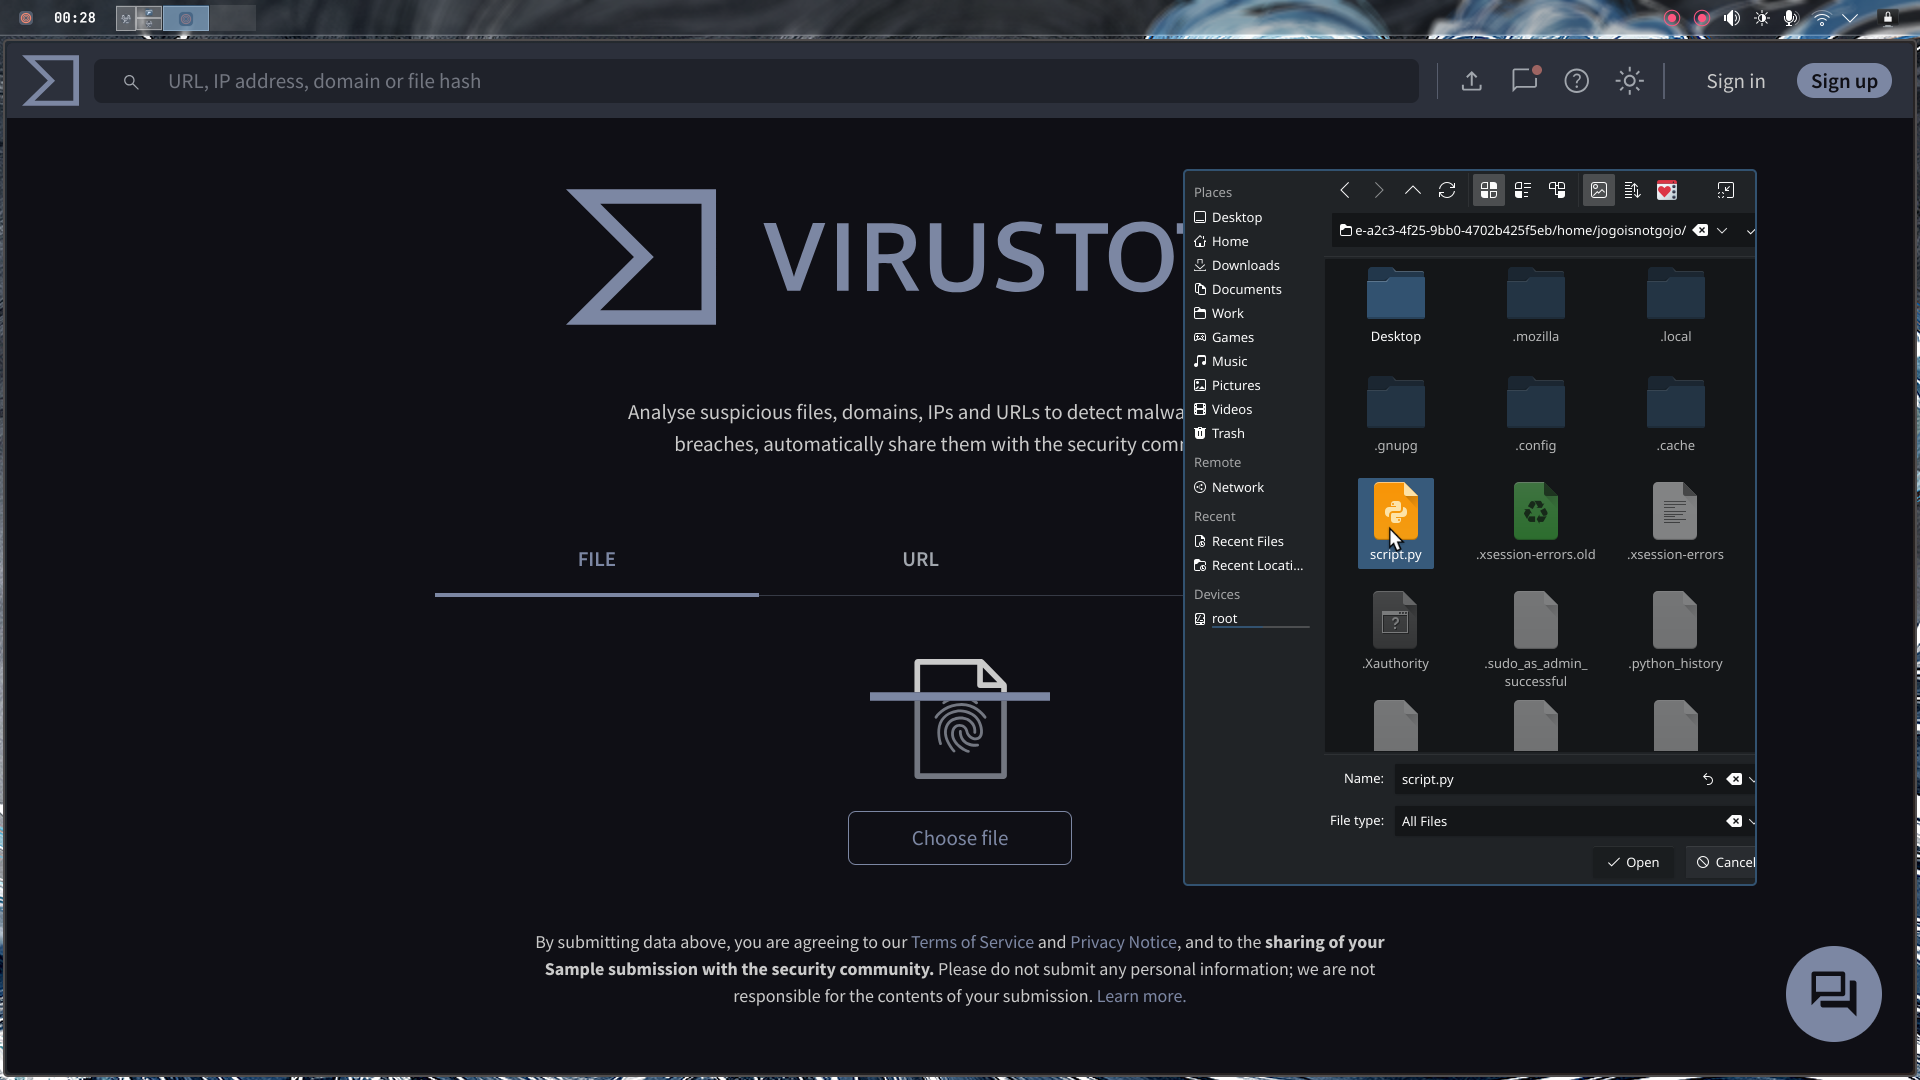The width and height of the screenshot is (1920, 1080).
Task: Switch to the URL tab
Action: pos(920,559)
